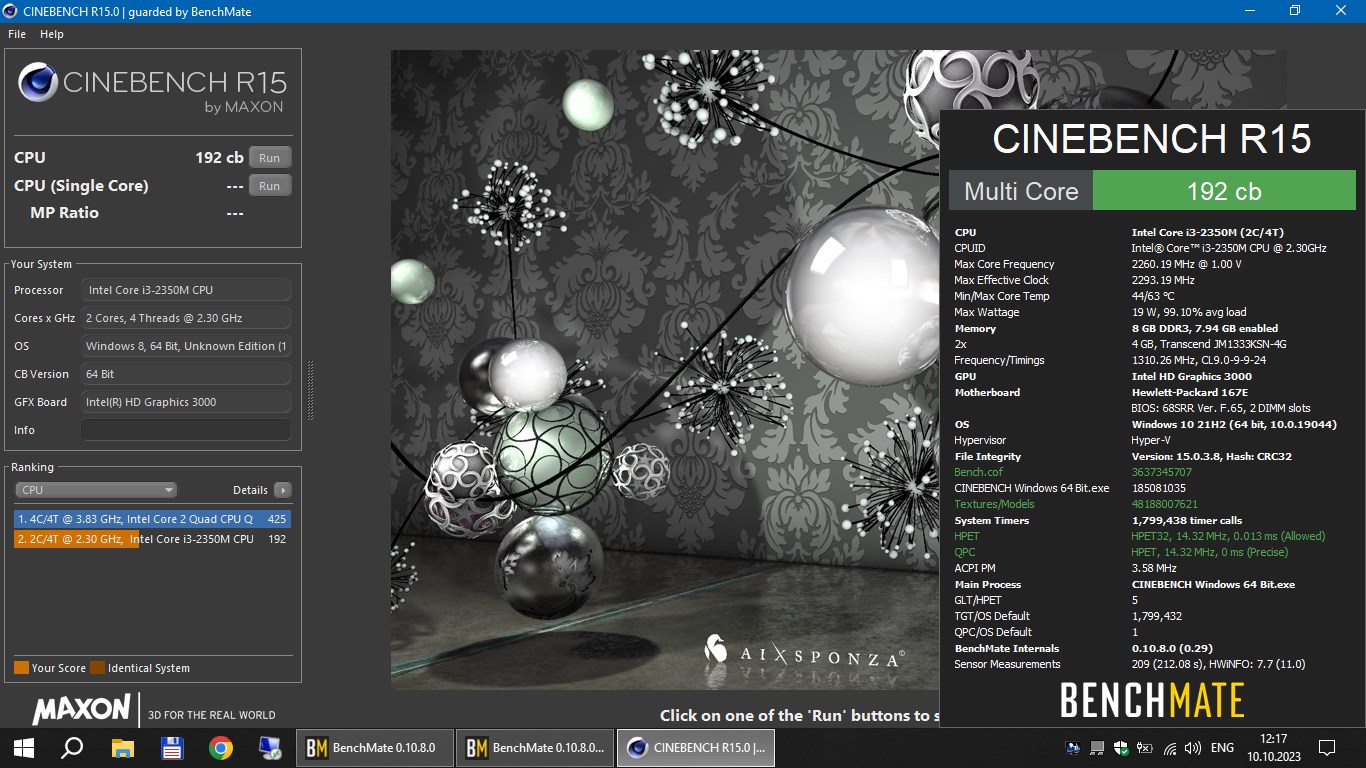Click the Hyper-V hypervisor value

click(1151, 440)
